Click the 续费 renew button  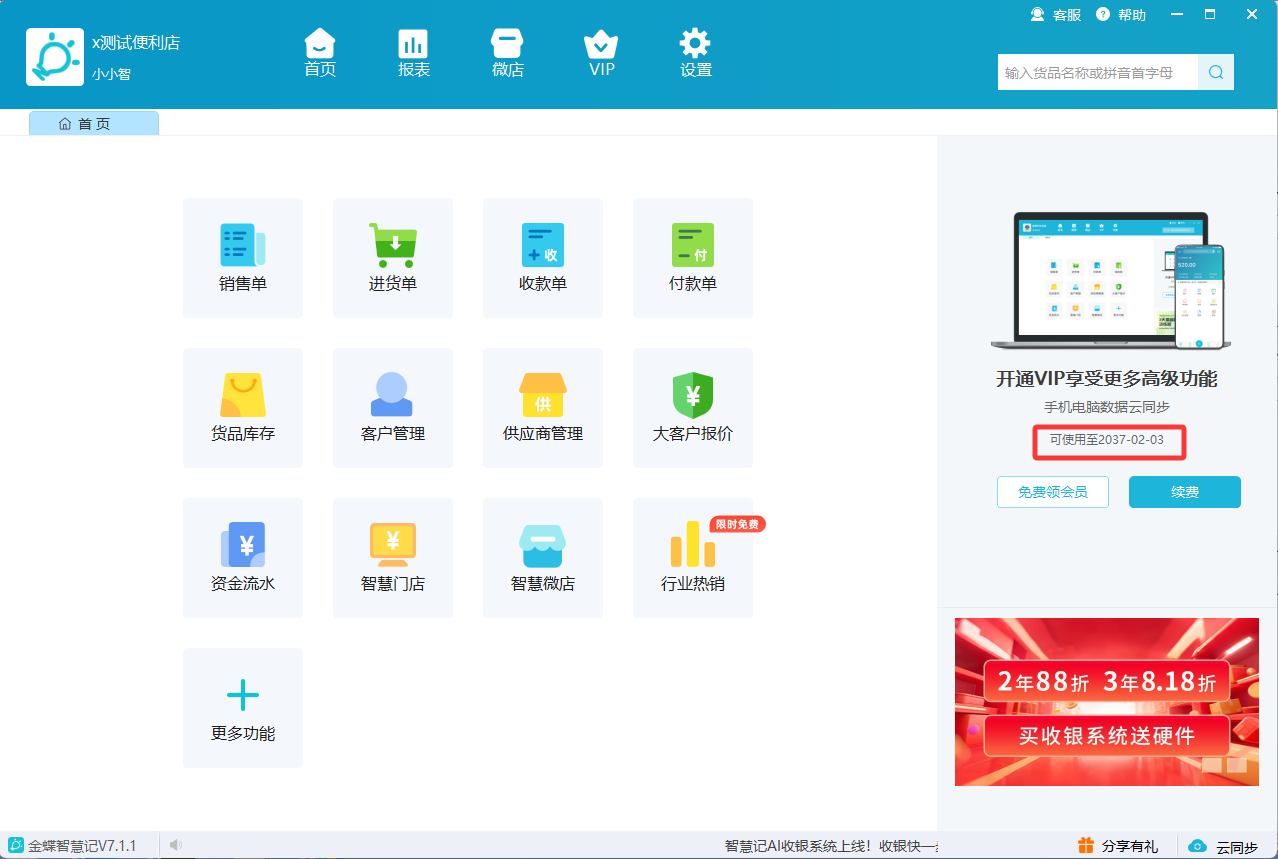coord(1185,492)
